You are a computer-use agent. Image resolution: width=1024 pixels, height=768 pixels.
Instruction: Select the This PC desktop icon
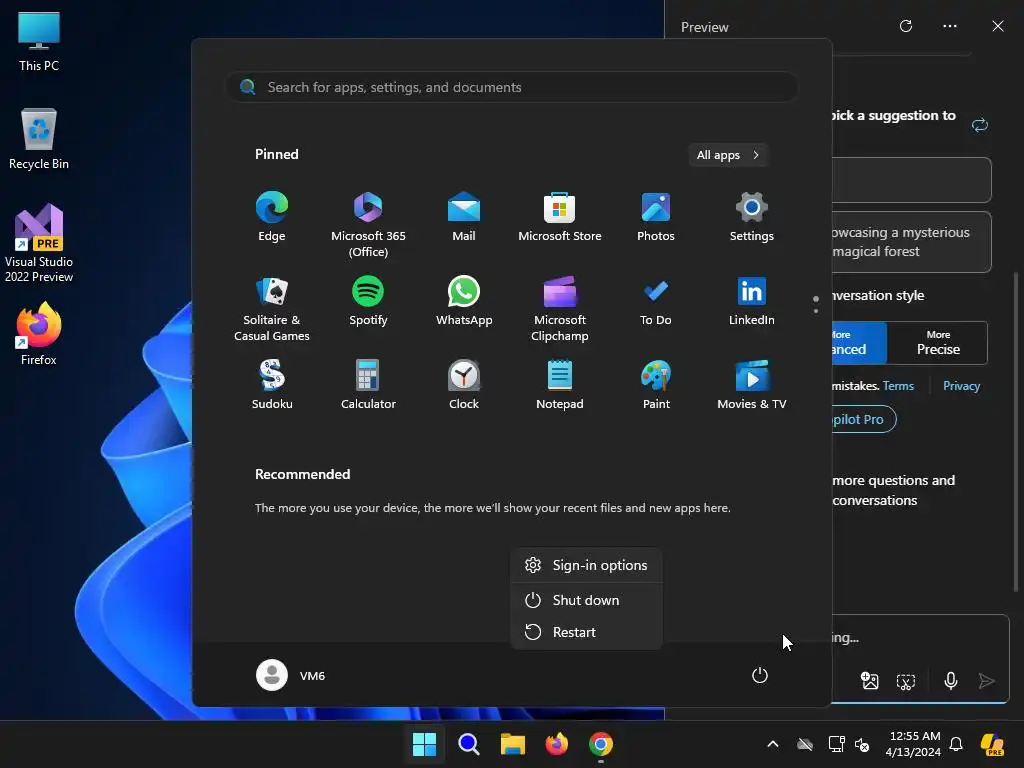(39, 41)
